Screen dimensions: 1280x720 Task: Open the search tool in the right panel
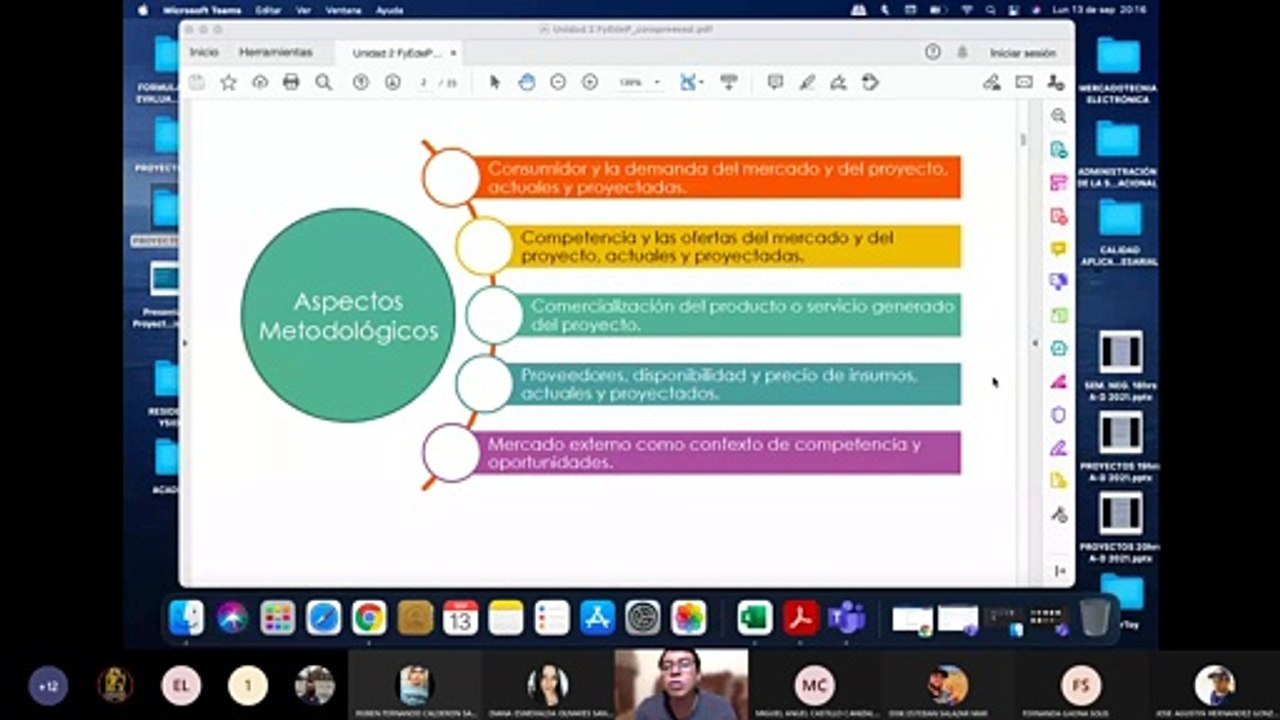coord(1058,116)
